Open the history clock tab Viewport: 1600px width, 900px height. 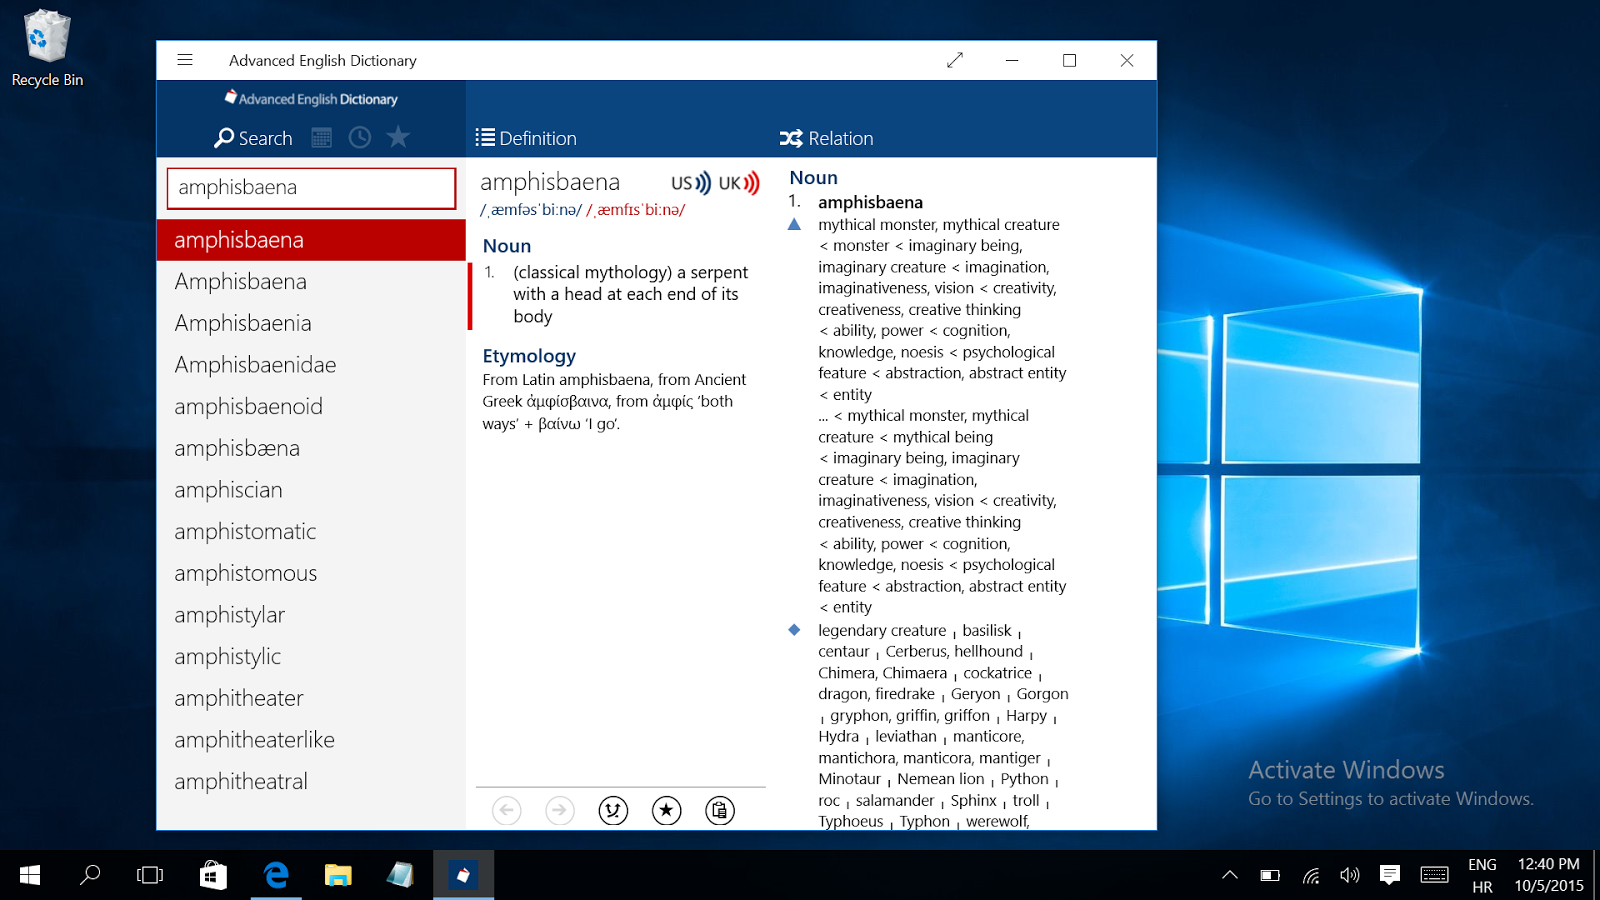360,138
